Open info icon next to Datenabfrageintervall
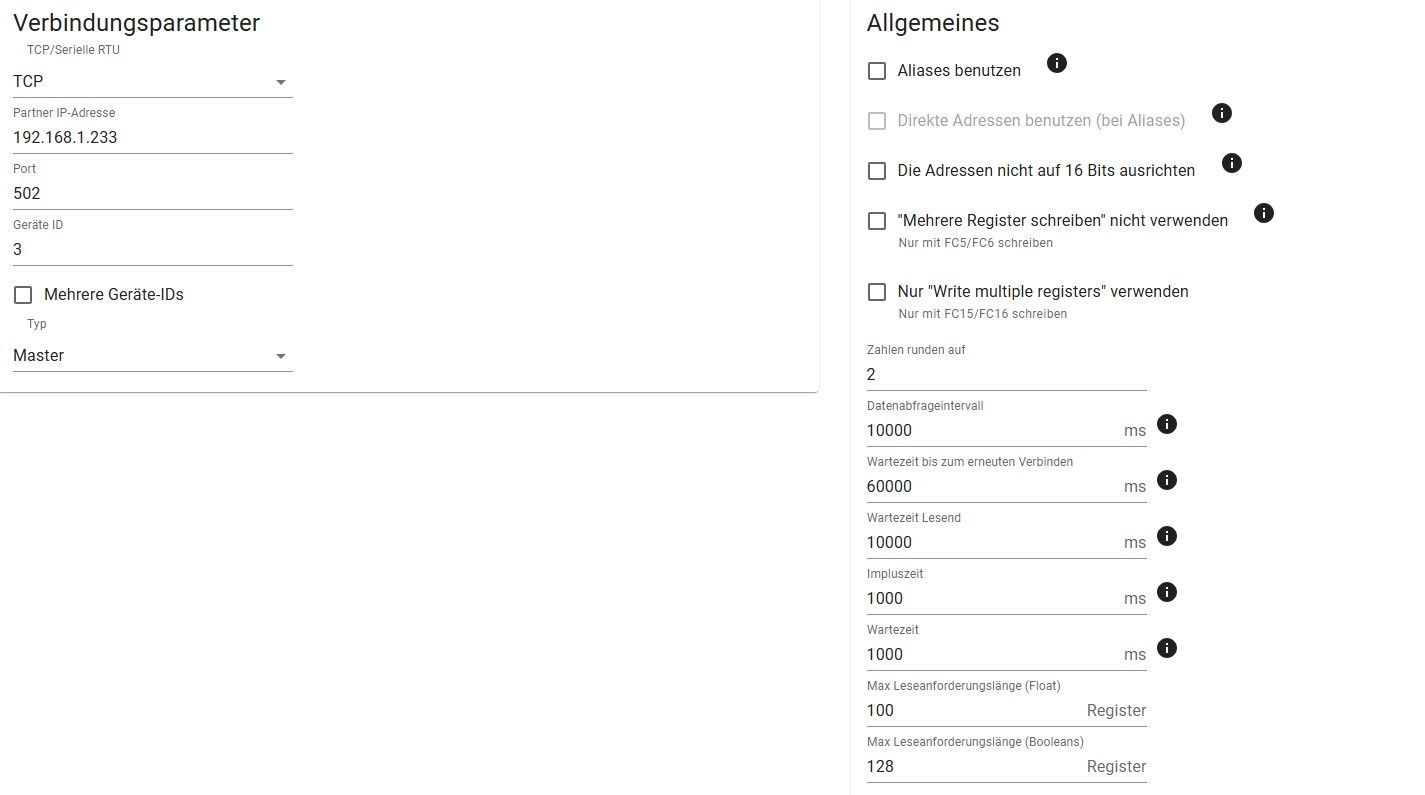 point(1166,424)
